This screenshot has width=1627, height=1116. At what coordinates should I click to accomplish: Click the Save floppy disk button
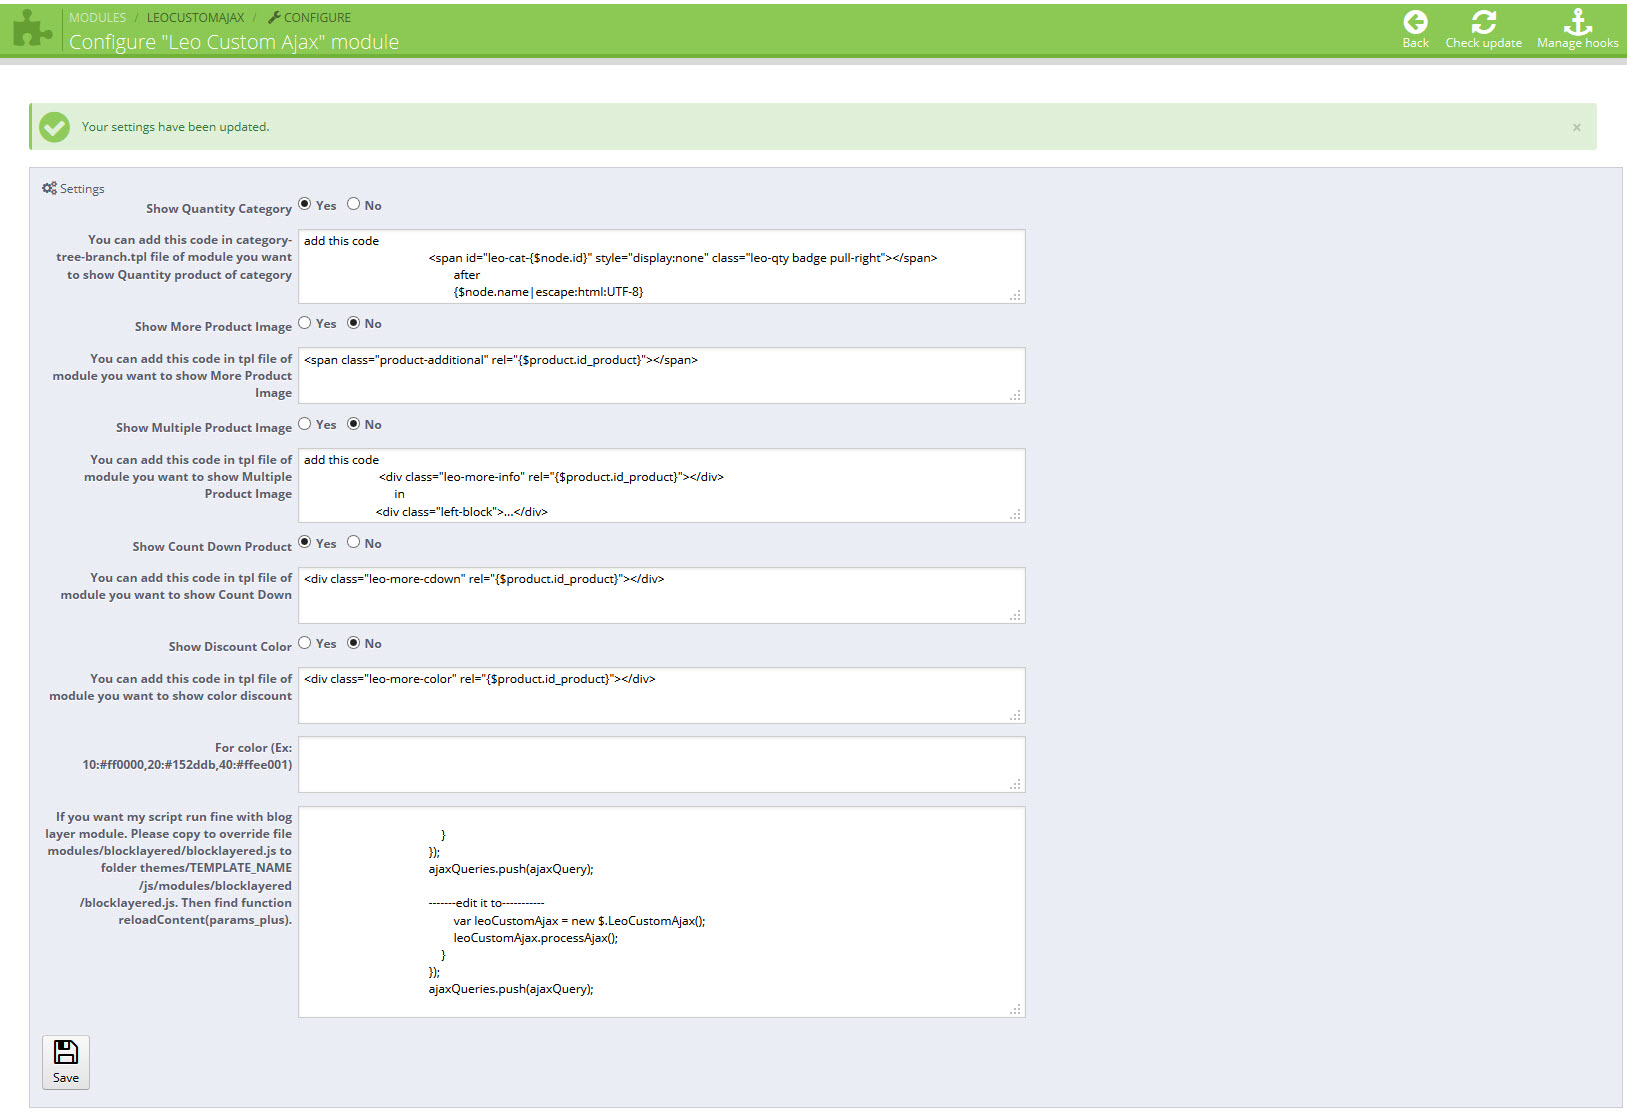[x=66, y=1062]
